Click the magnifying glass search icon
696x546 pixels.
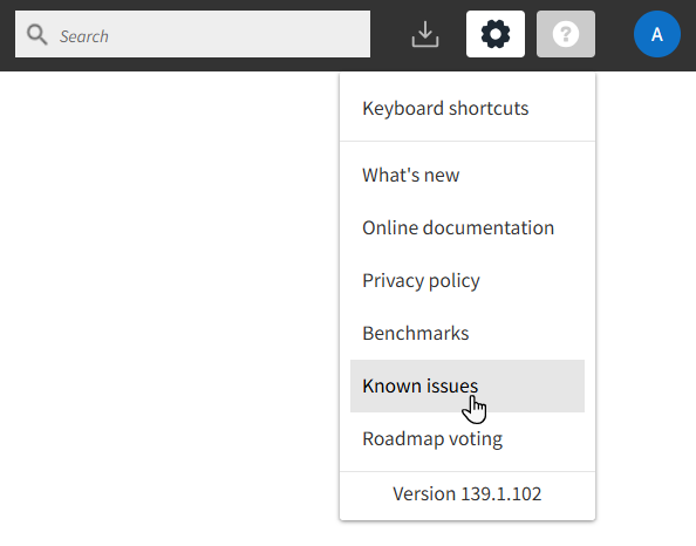(37, 36)
